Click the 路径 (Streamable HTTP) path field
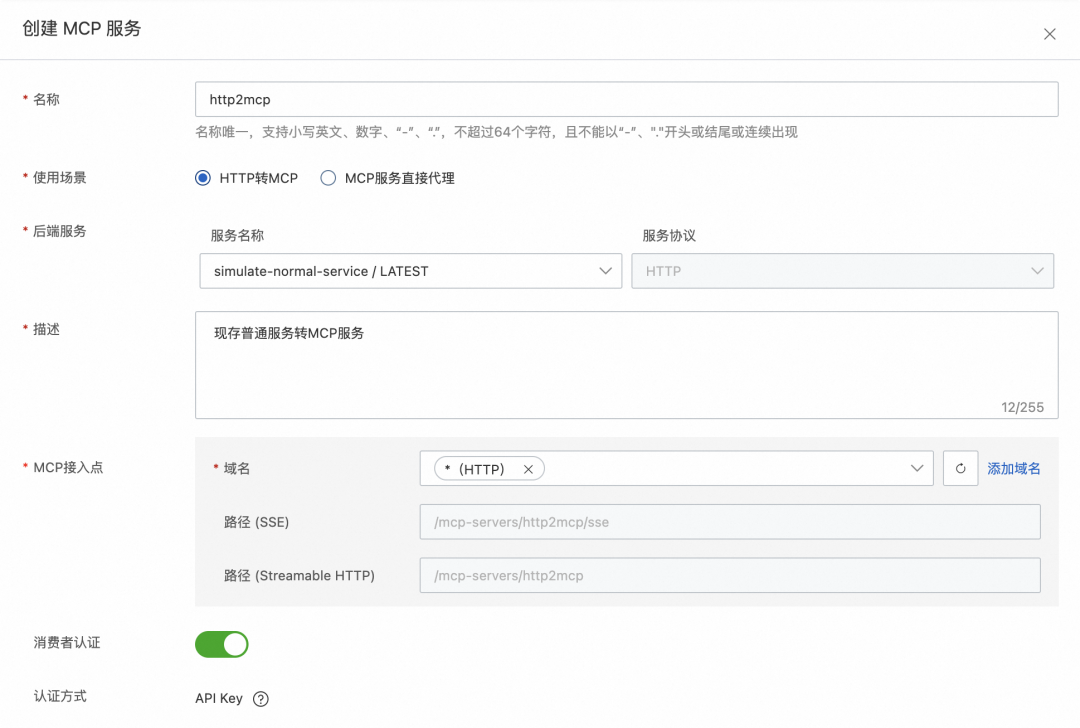This screenshot has height=728, width=1080. click(730, 575)
